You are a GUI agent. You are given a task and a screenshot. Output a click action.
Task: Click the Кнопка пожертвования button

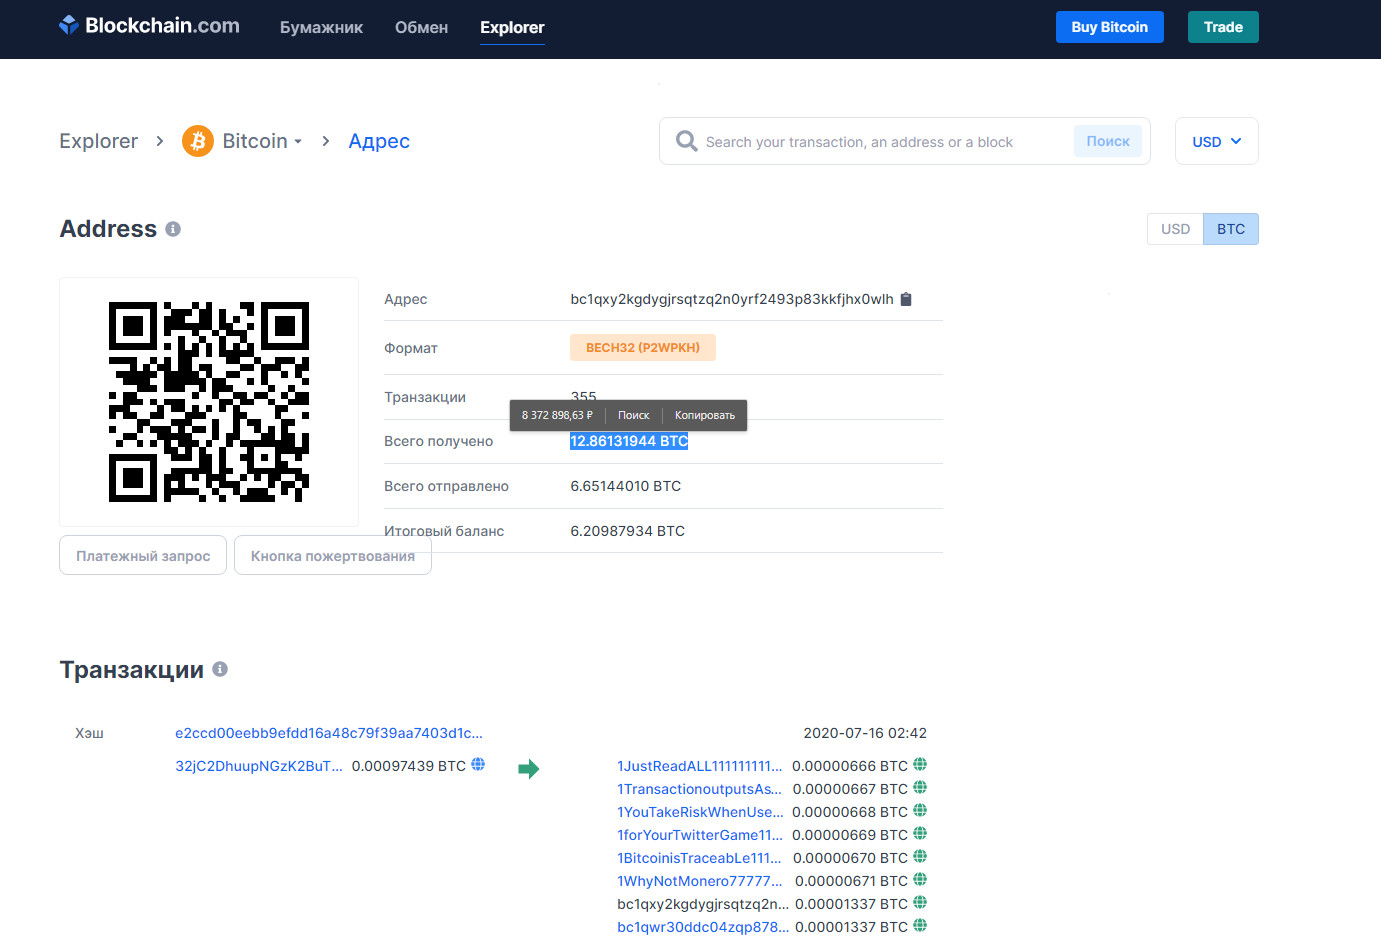tap(333, 556)
